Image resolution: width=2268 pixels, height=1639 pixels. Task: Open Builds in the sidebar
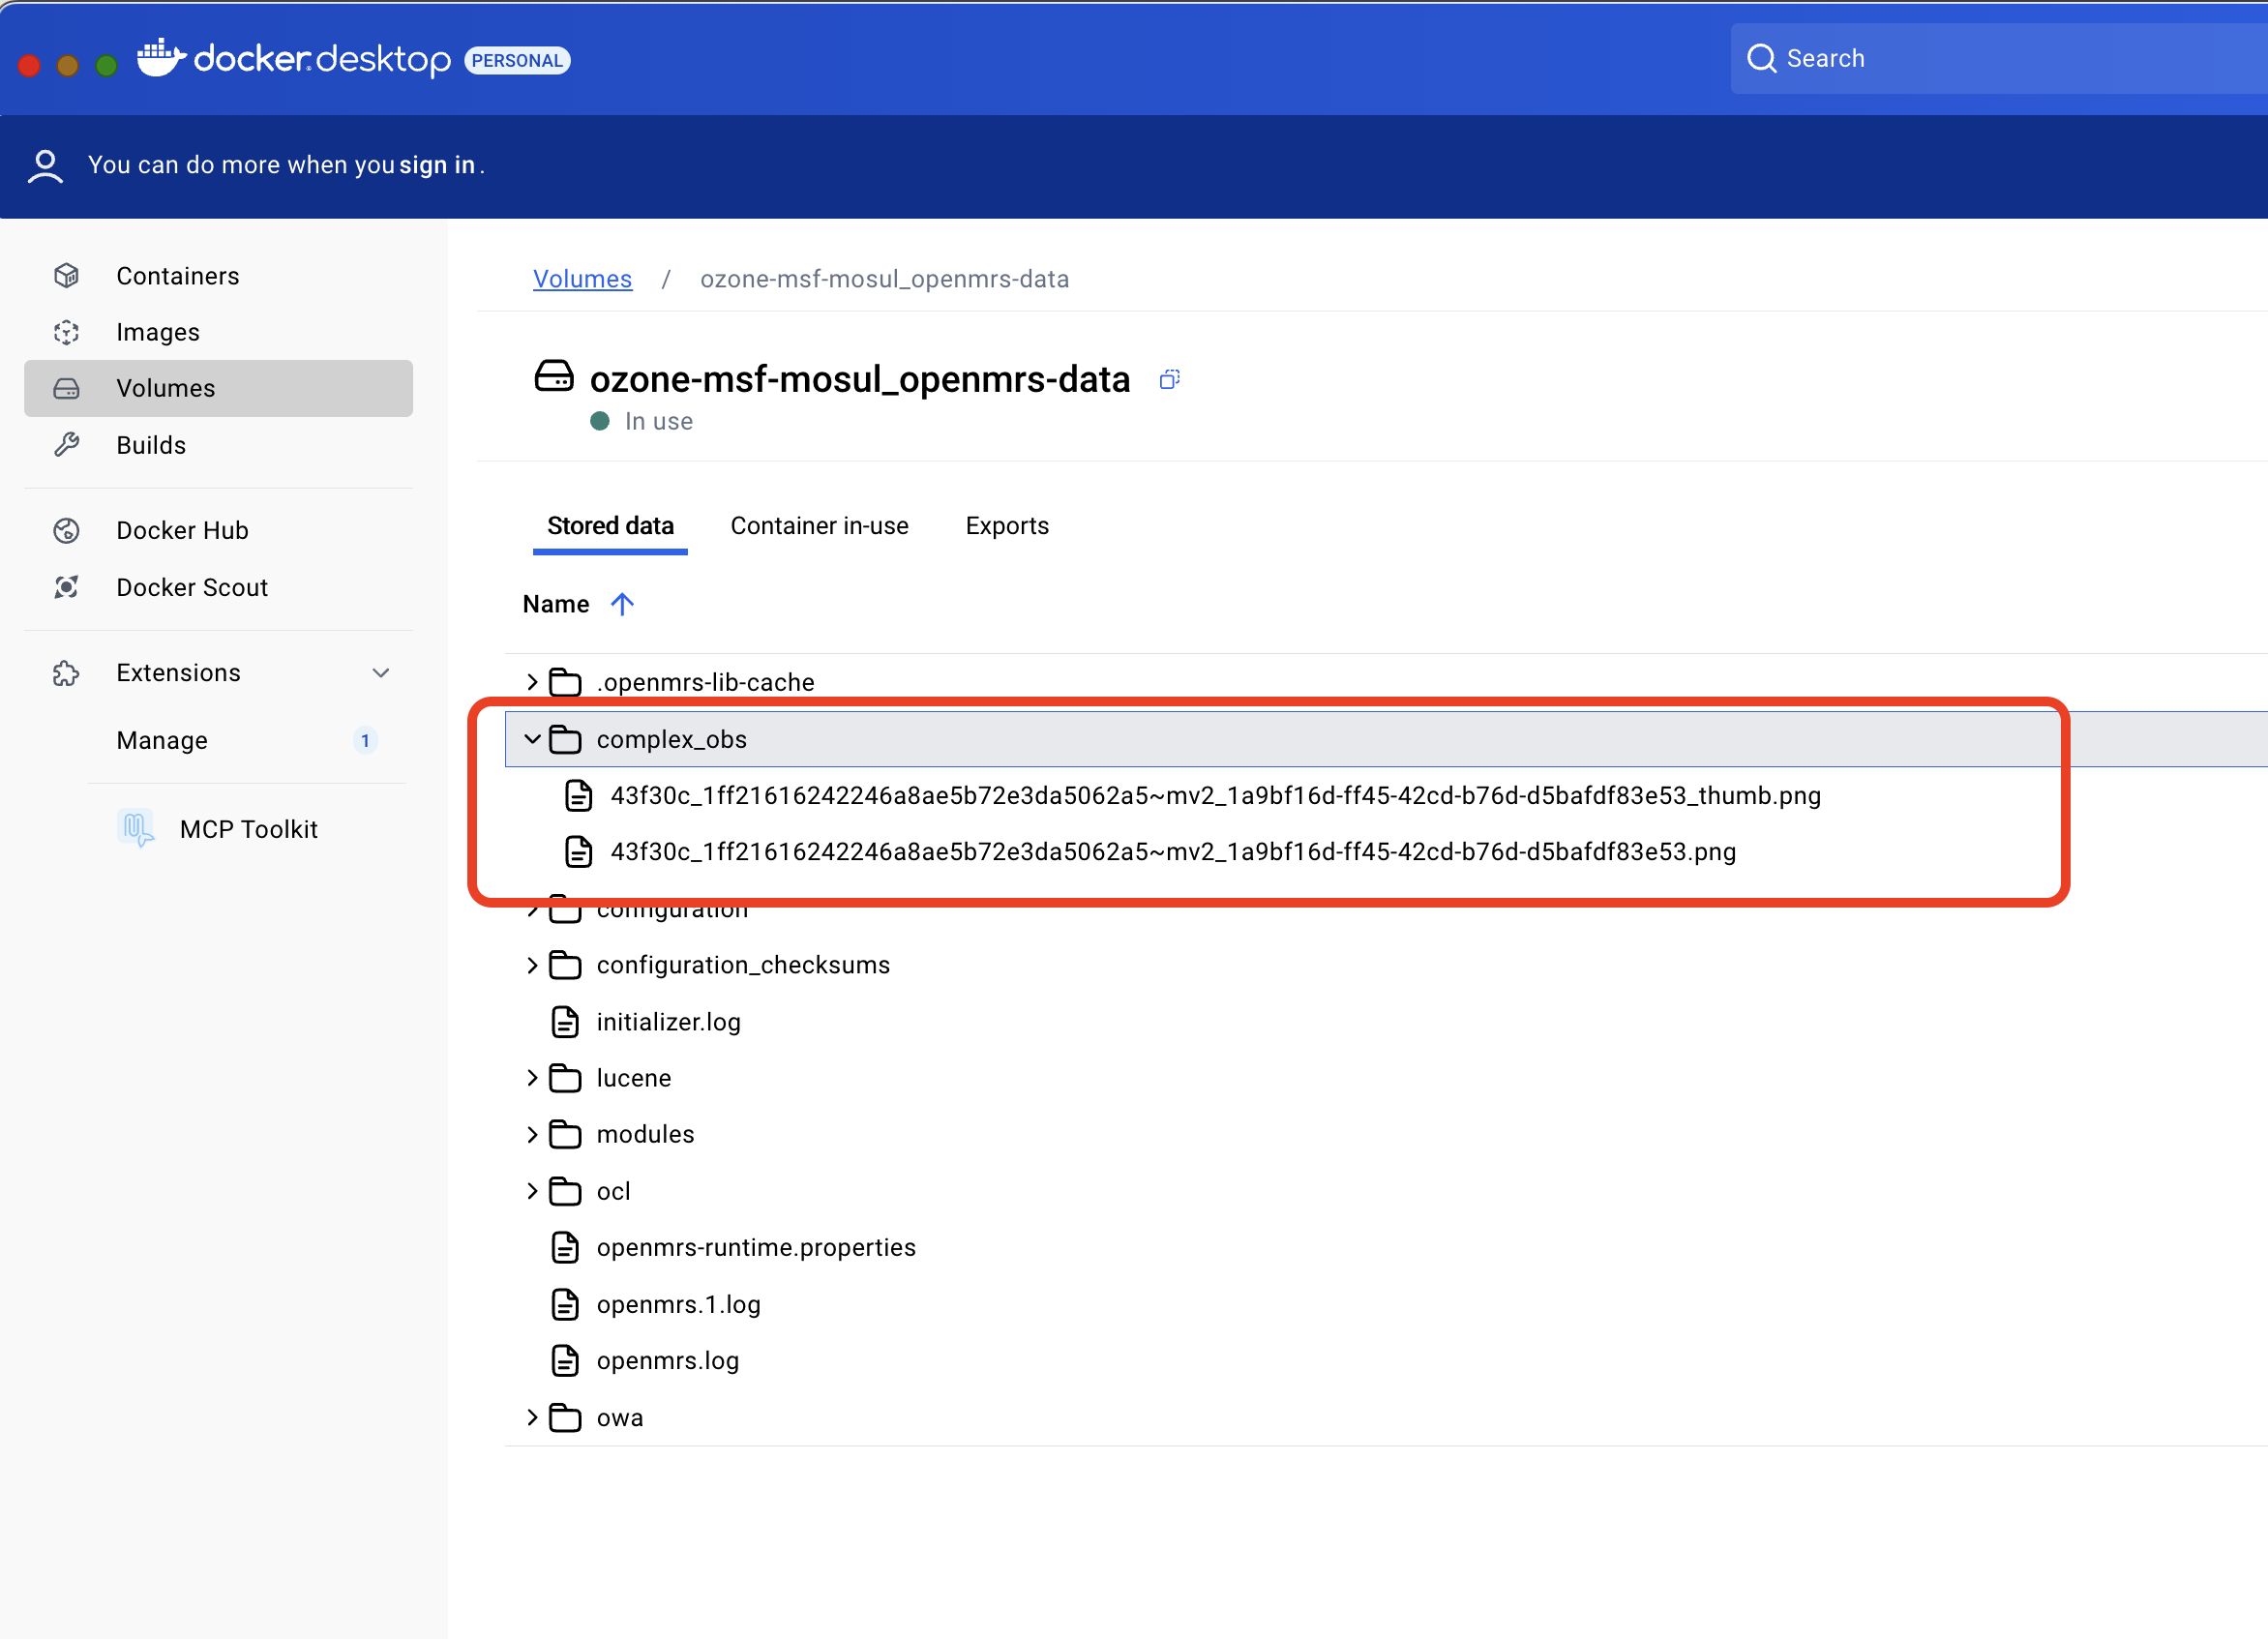tap(218, 444)
